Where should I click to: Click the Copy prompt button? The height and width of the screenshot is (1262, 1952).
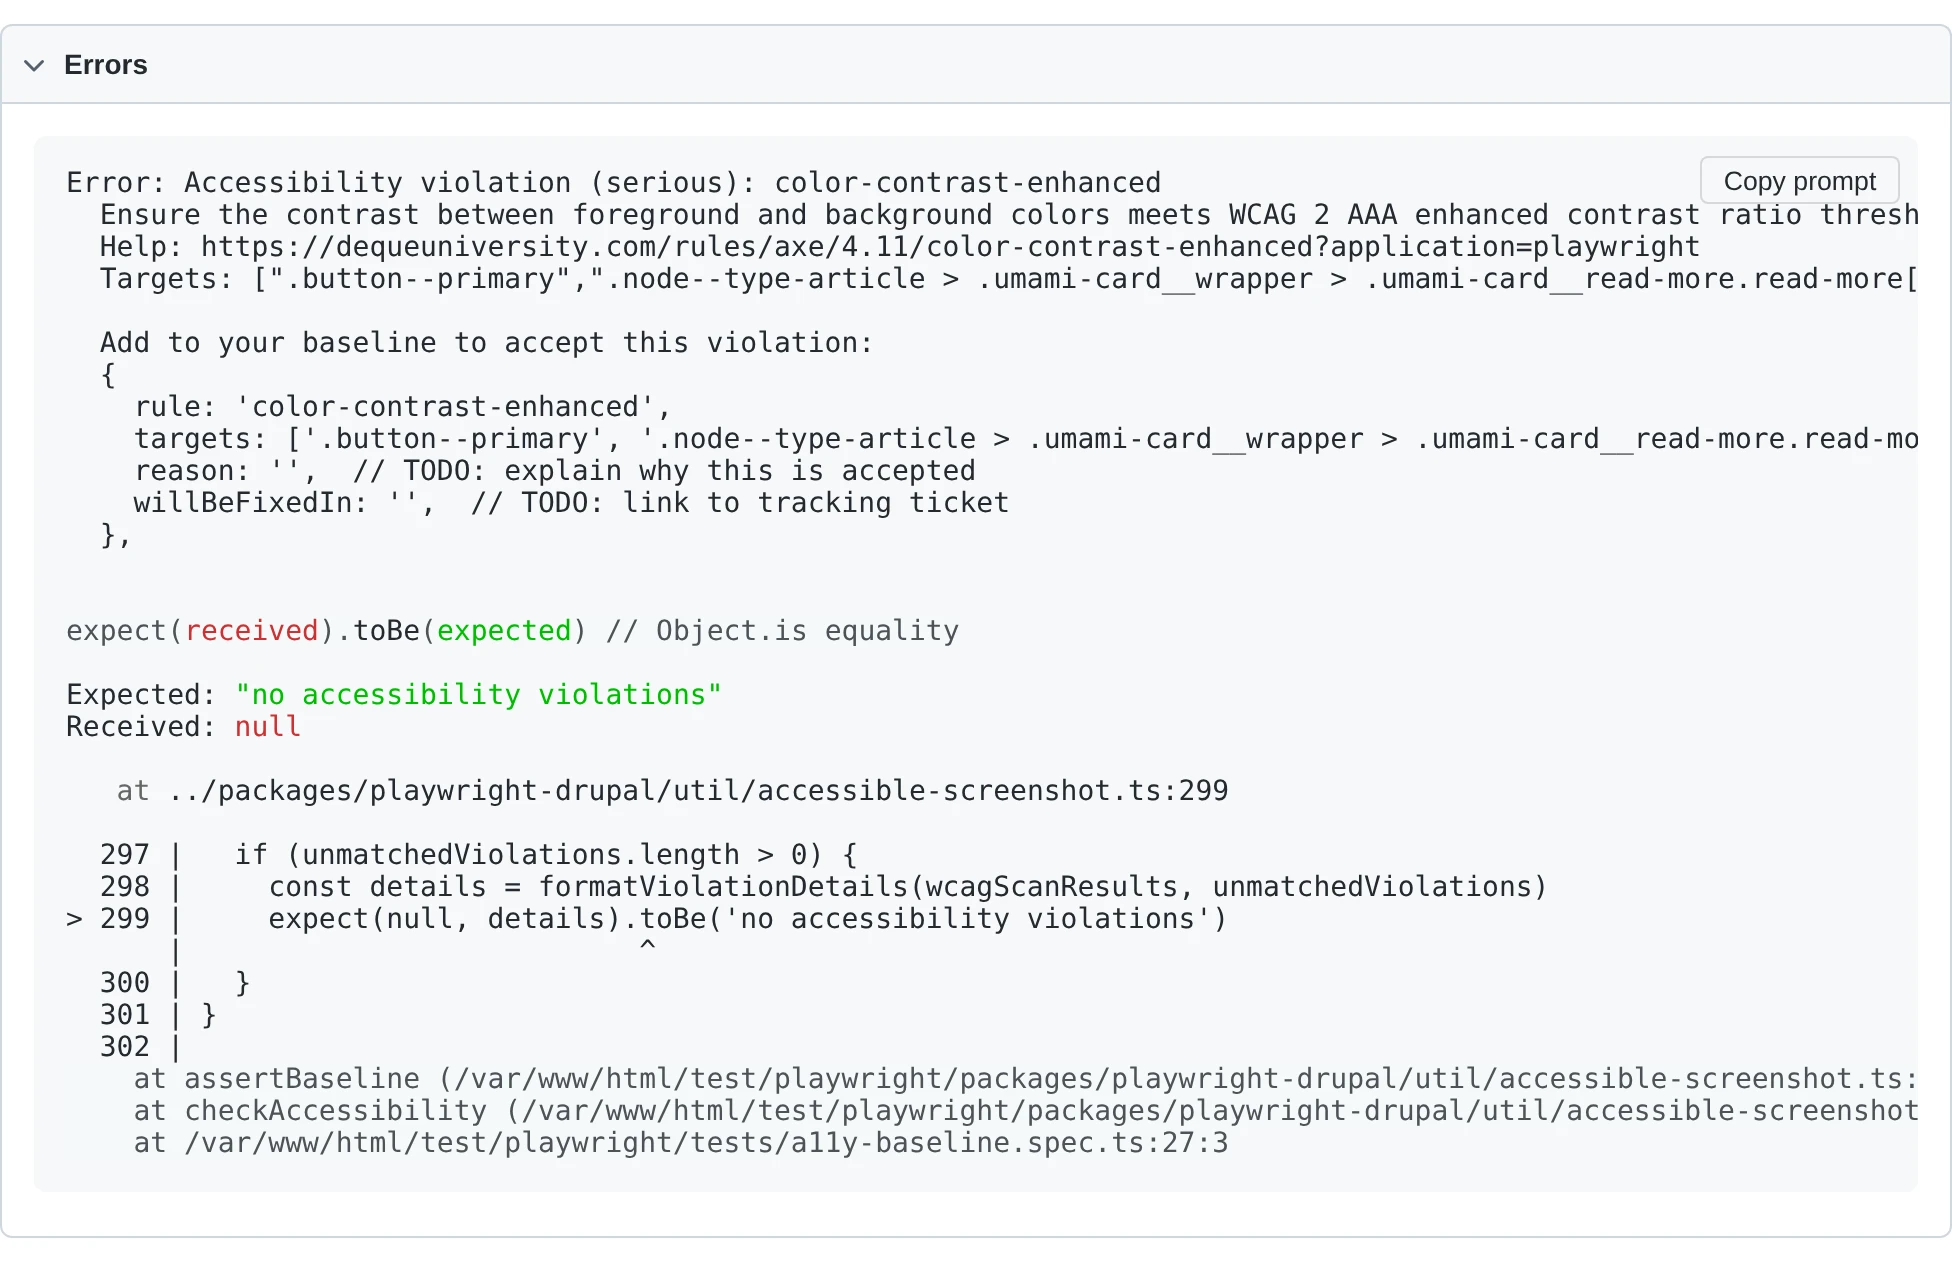[x=1798, y=181]
